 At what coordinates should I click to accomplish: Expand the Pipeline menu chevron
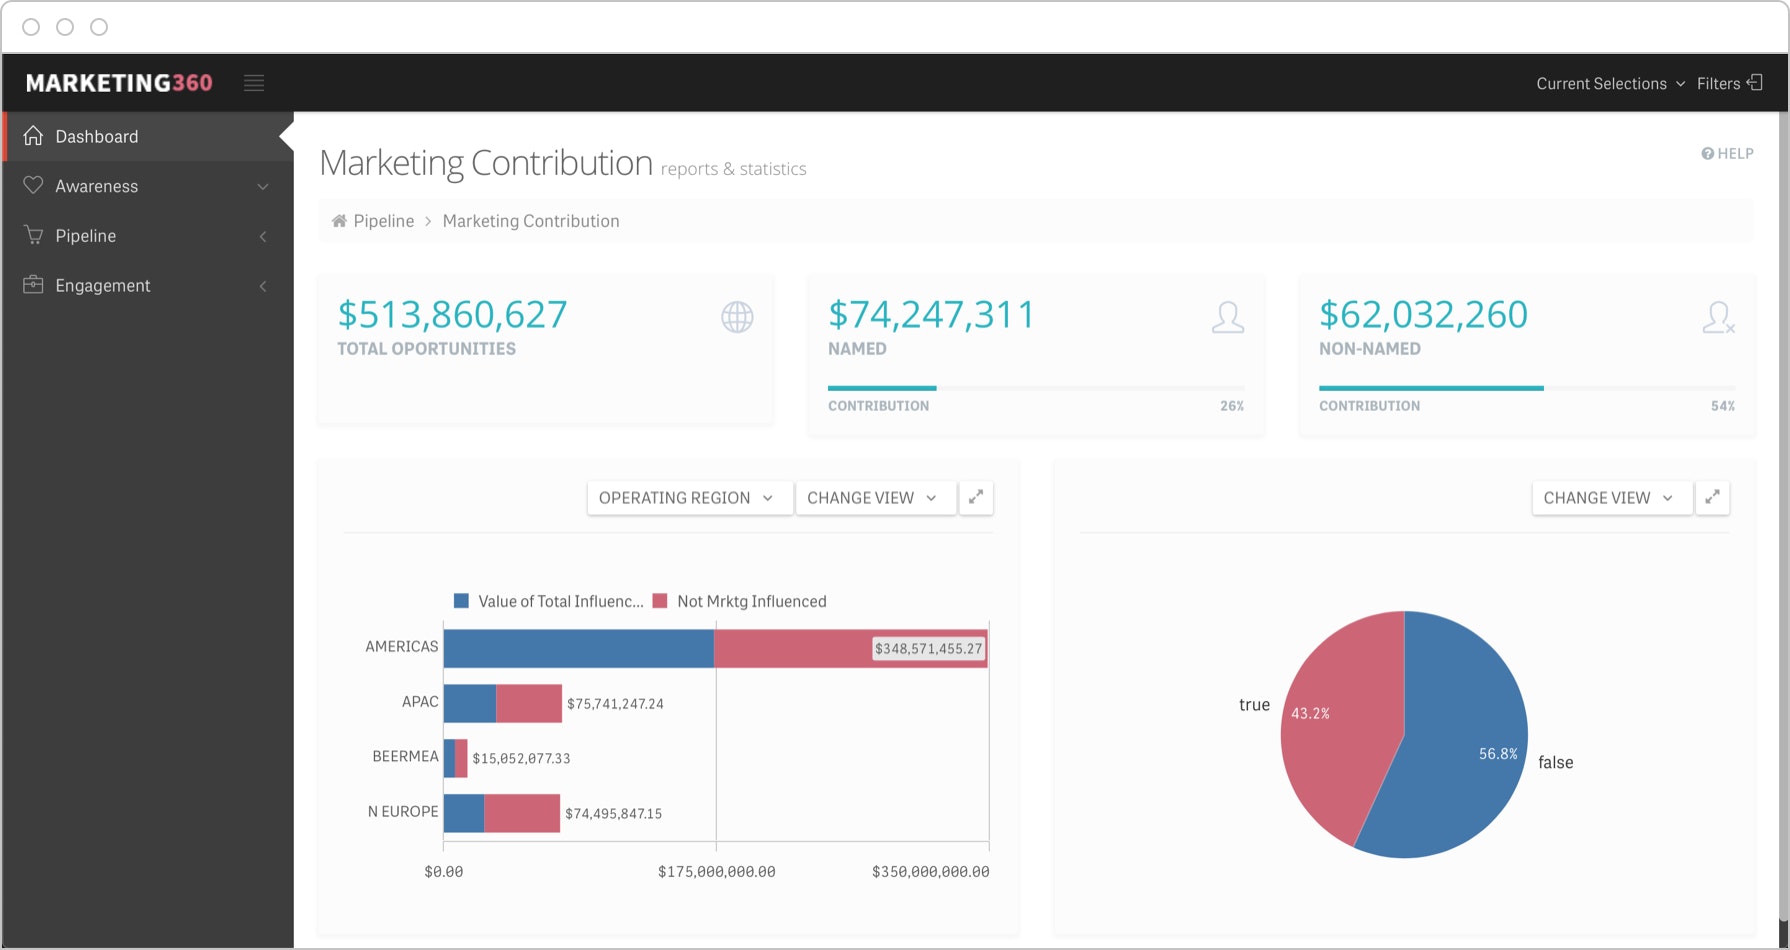click(x=263, y=236)
